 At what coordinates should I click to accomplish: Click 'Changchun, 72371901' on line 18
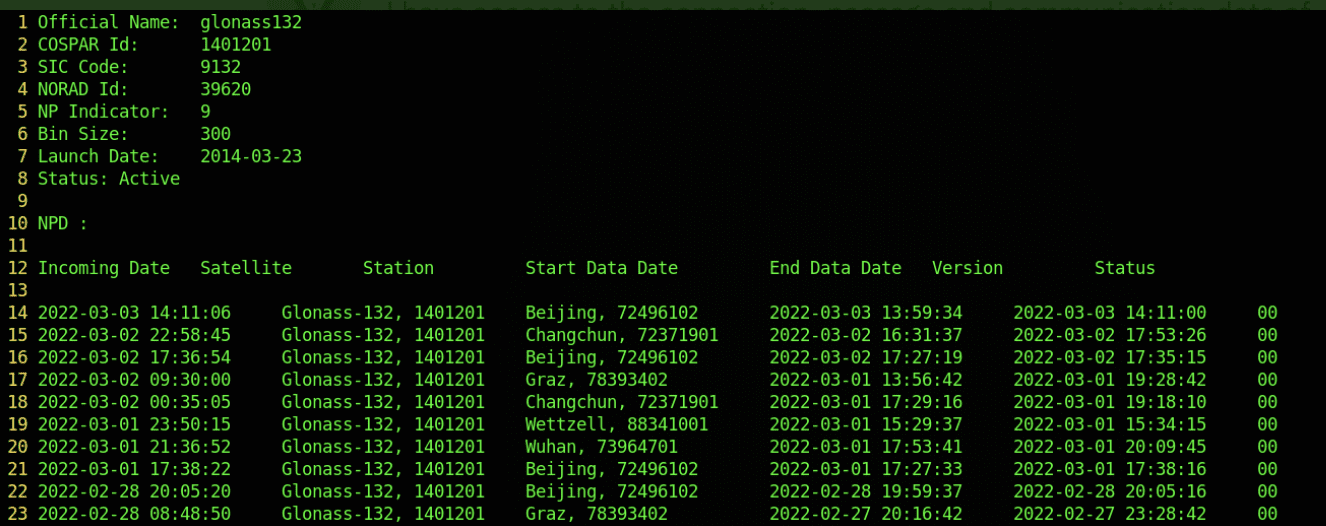(622, 402)
